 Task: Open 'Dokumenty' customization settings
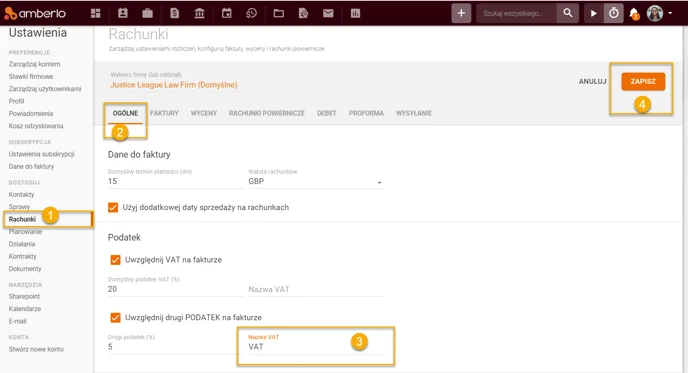[25, 269]
